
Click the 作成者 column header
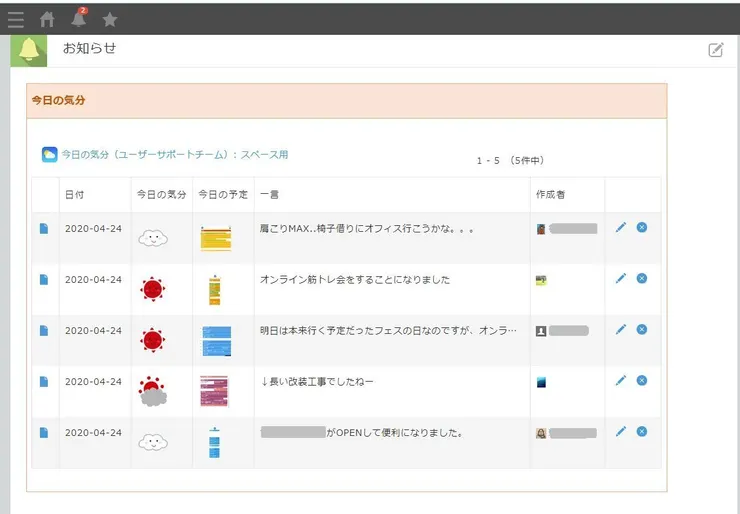coord(551,194)
